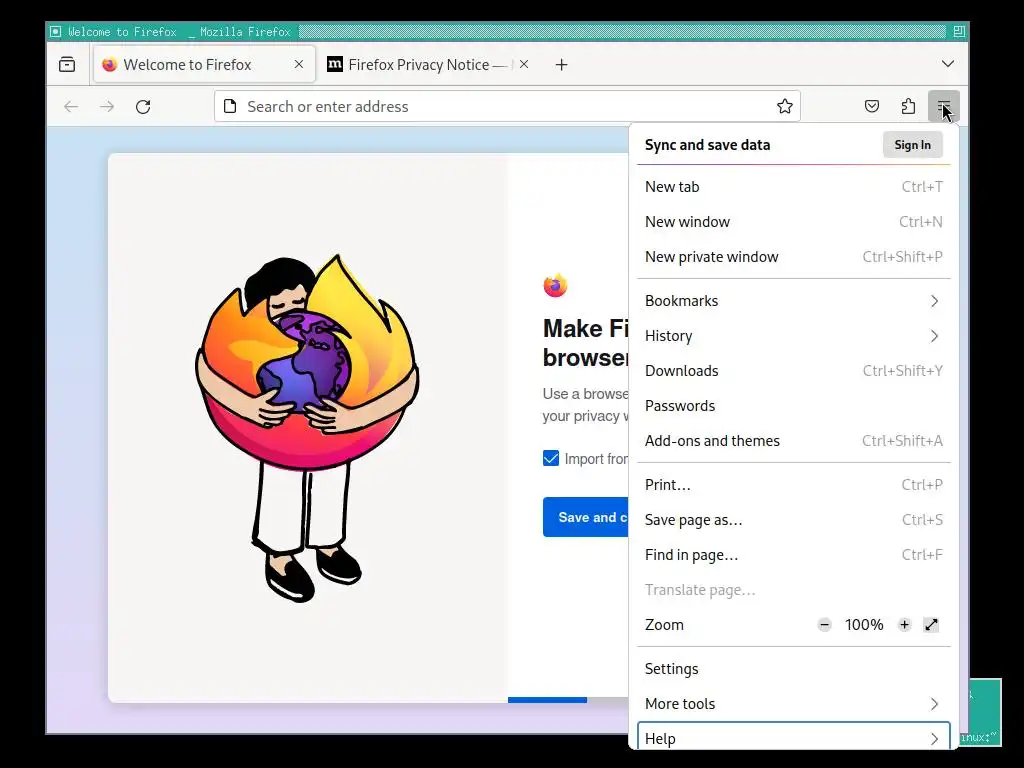Screen dimensions: 1024x768
Task: Click the Firefox logo above the headline
Action: pyautogui.click(x=555, y=285)
